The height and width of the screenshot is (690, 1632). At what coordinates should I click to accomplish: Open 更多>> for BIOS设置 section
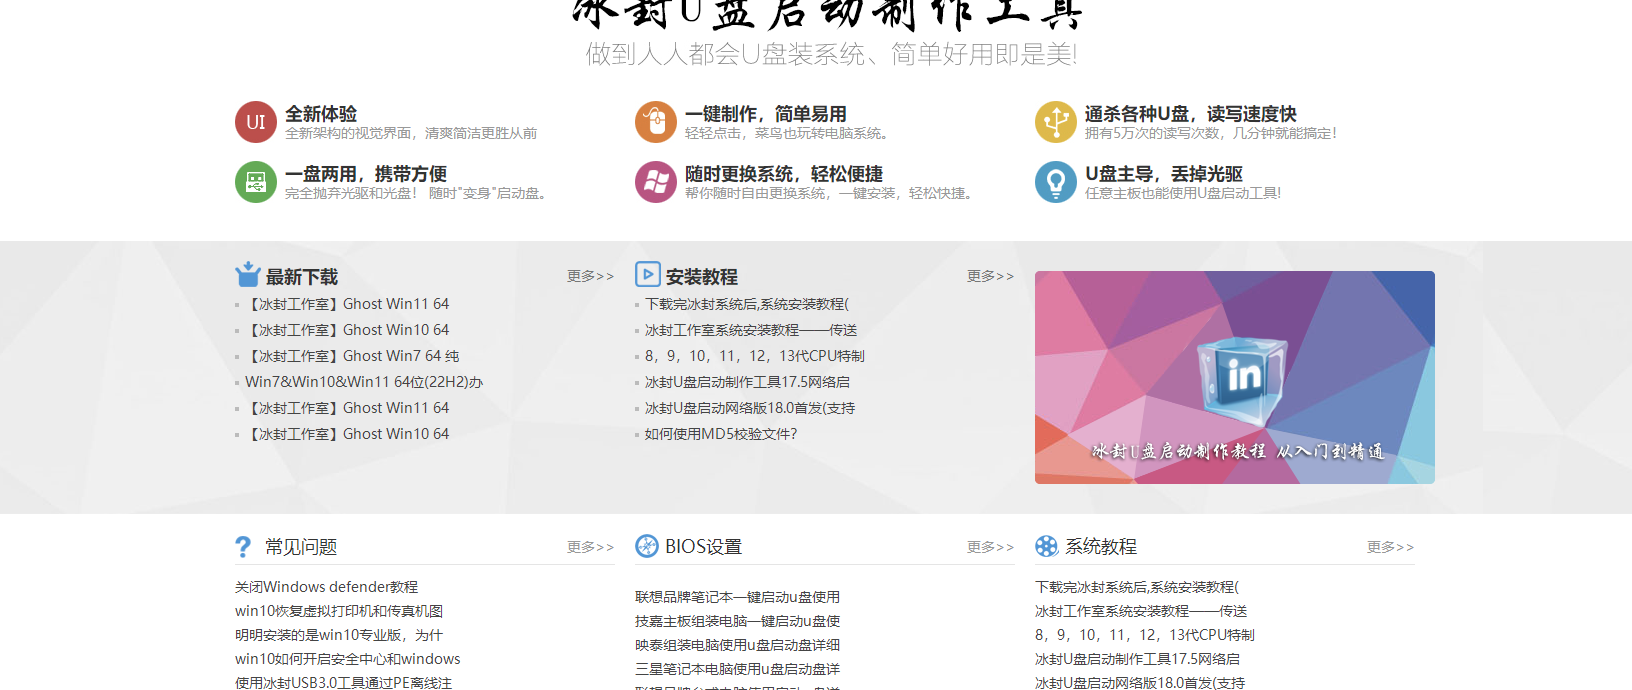coord(991,547)
